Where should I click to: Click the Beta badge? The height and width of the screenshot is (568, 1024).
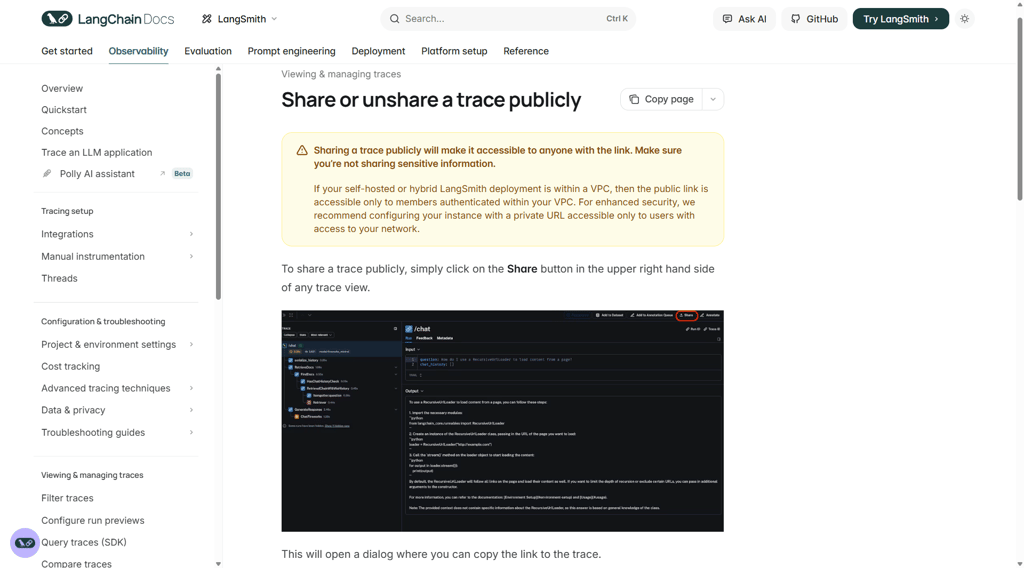pos(182,174)
